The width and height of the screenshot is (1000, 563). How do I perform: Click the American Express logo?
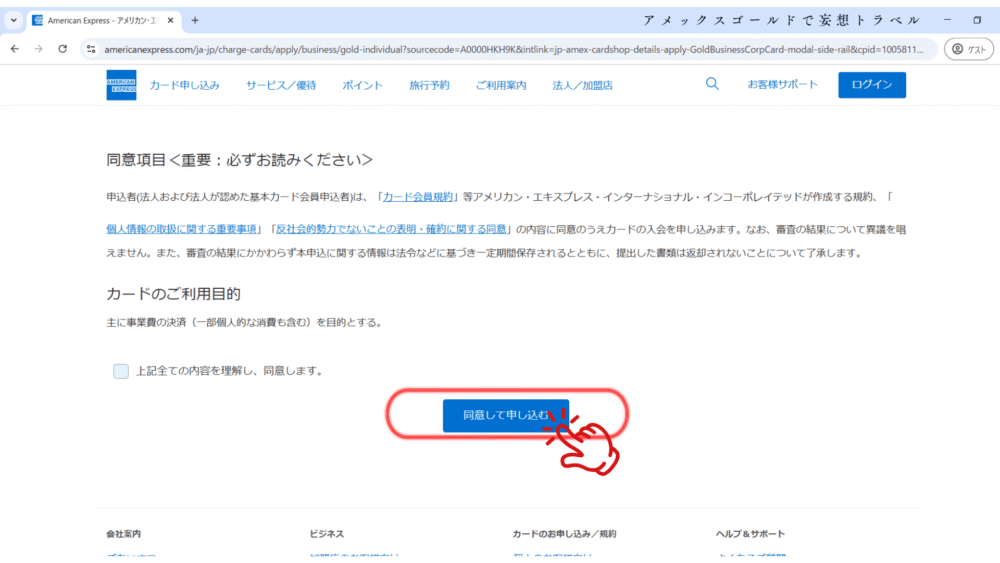[x=121, y=85]
